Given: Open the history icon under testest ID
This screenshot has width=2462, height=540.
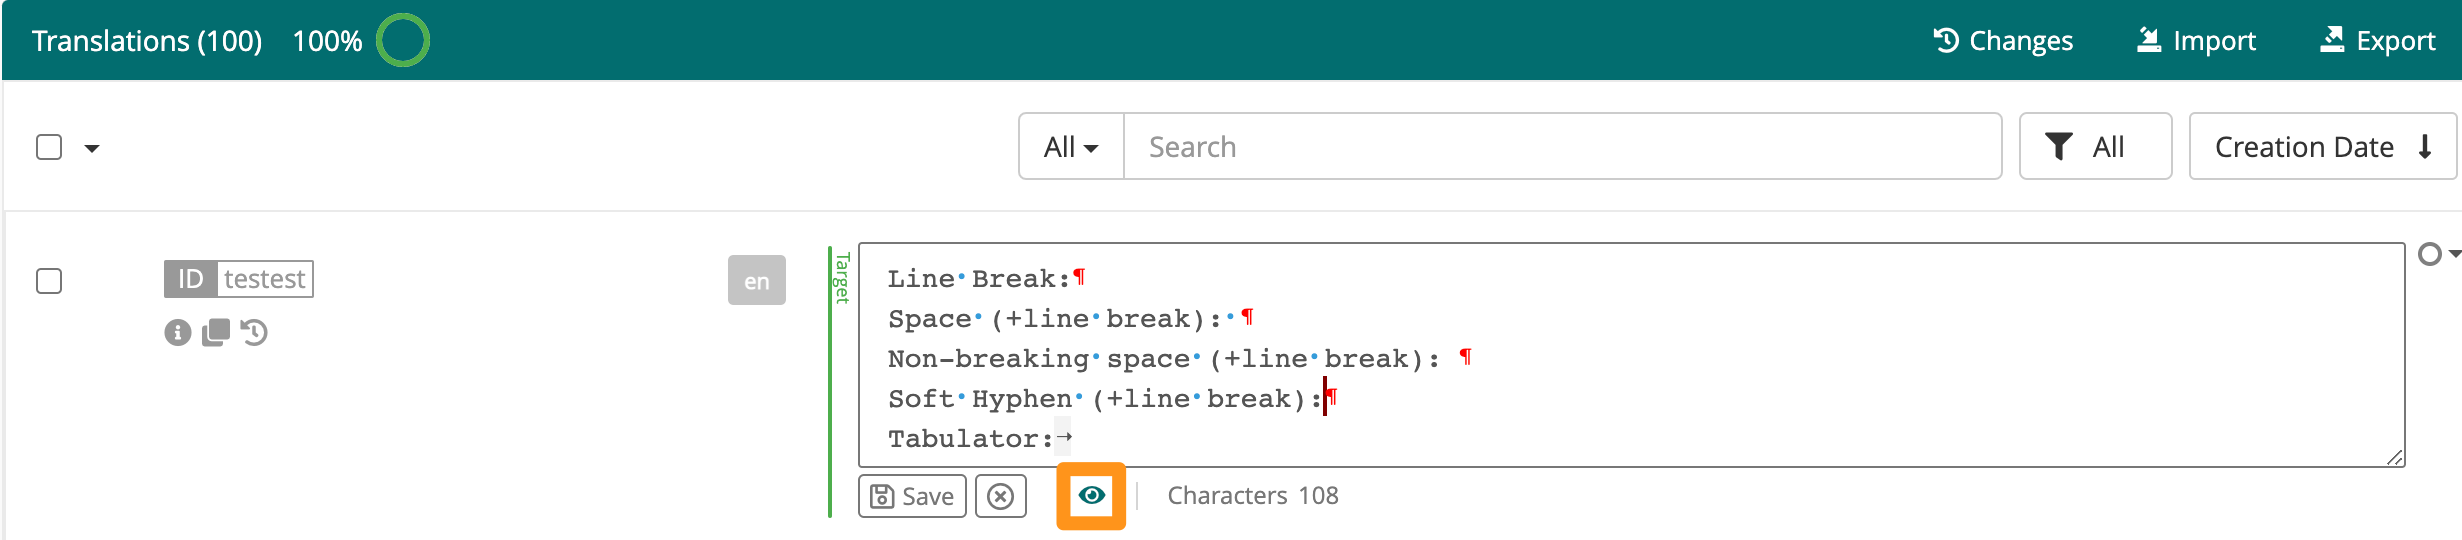Looking at the screenshot, I should tap(254, 332).
